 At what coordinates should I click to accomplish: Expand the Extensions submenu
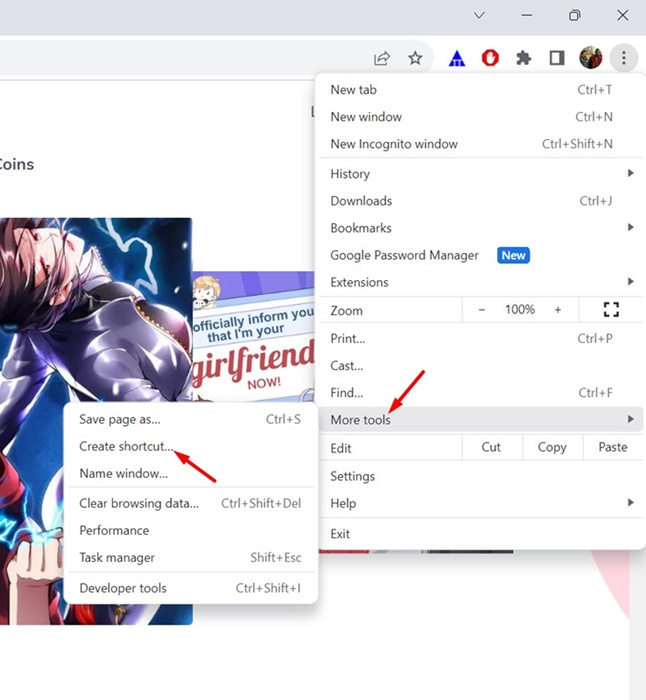click(481, 282)
